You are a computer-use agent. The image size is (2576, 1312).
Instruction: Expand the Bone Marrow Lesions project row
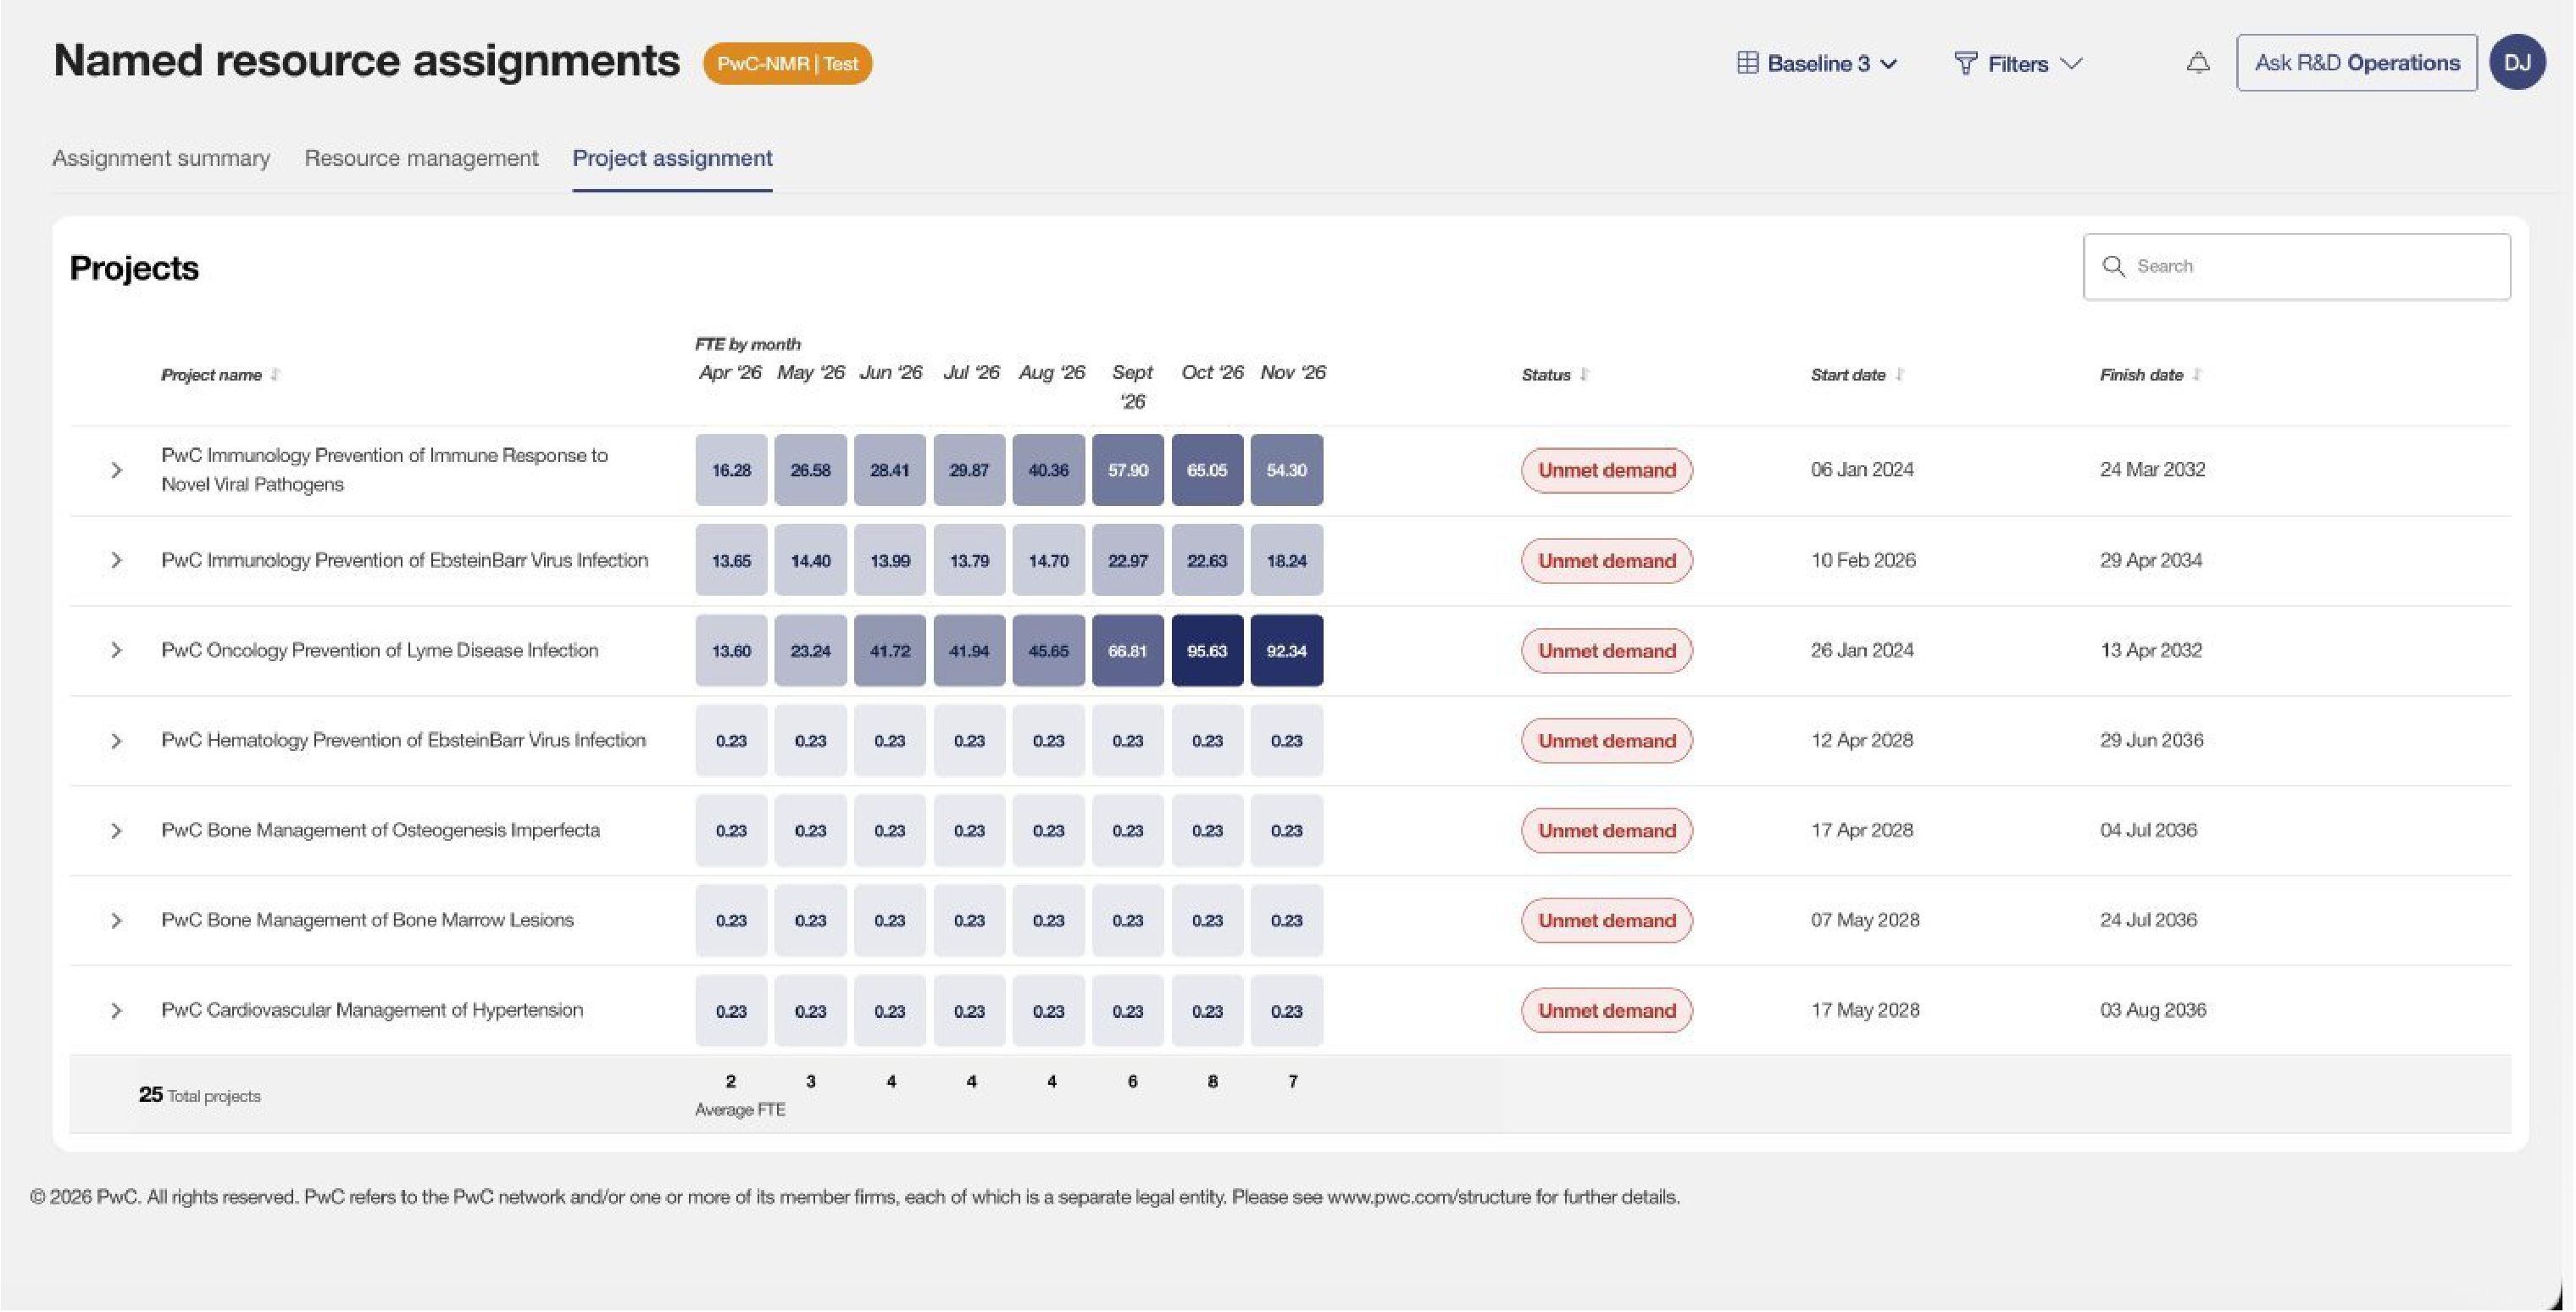pos(116,920)
